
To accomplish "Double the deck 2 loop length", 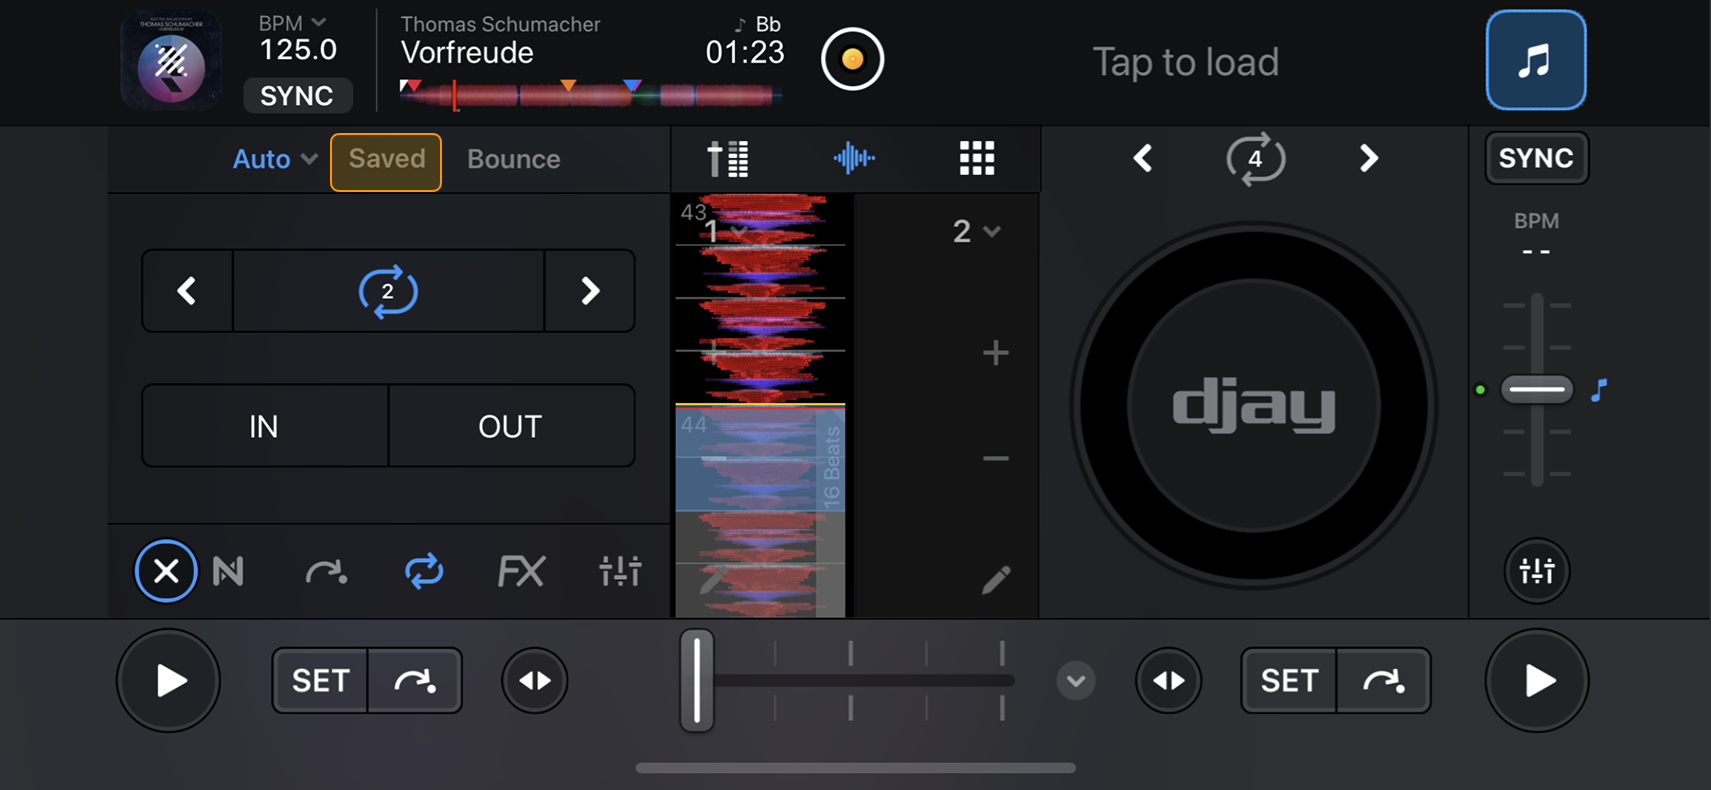I will [x=1368, y=158].
